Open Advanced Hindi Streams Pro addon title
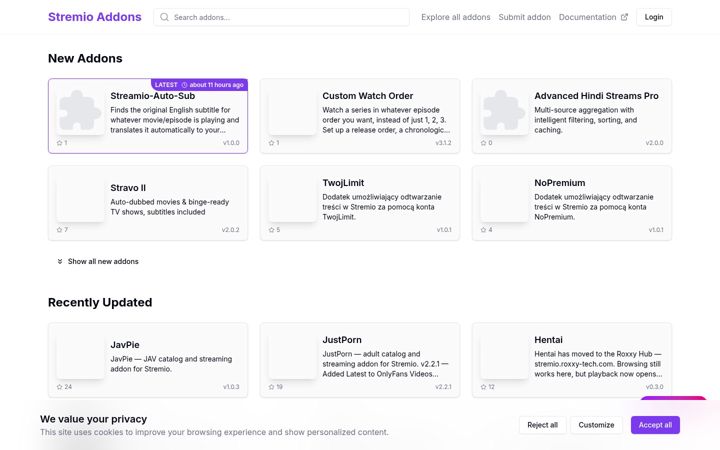Viewport: 720px width, 450px height. tap(596, 96)
